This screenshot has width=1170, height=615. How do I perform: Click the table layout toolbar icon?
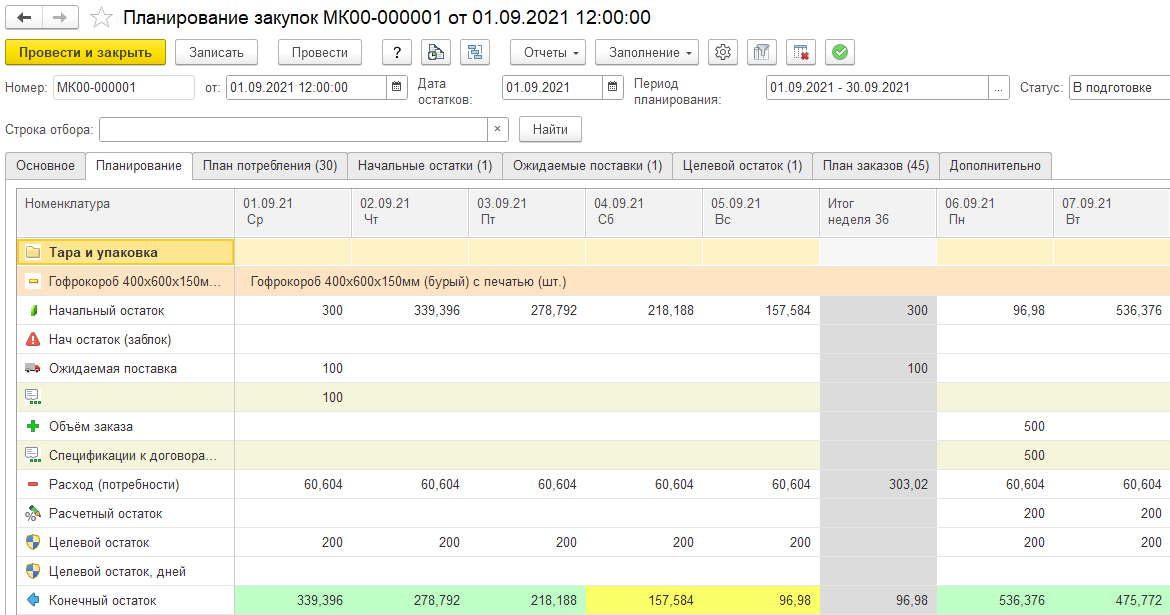pyautogui.click(x=761, y=52)
